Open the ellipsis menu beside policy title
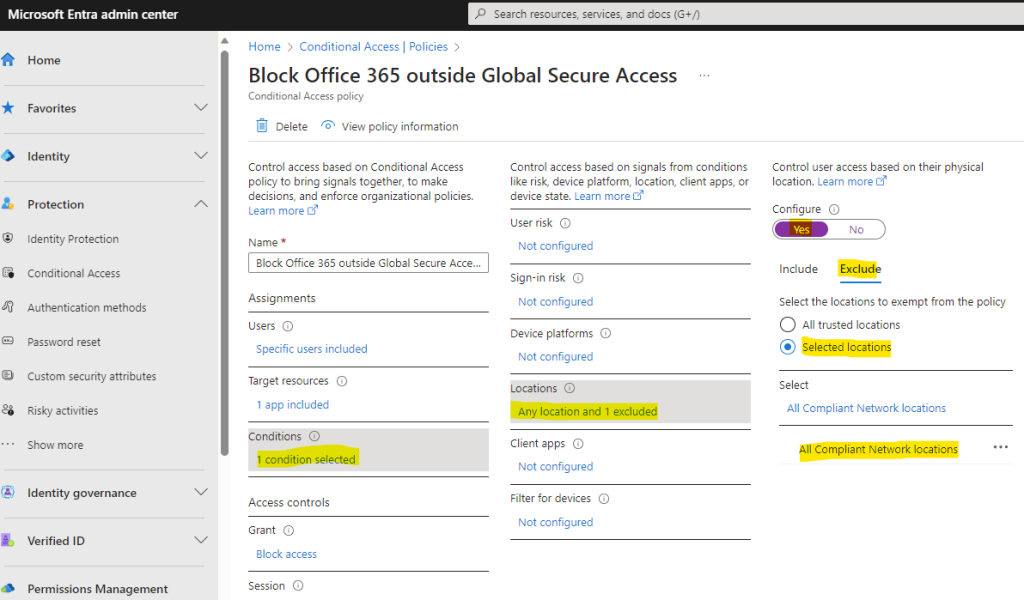This screenshot has height=600, width=1024. pyautogui.click(x=704, y=75)
